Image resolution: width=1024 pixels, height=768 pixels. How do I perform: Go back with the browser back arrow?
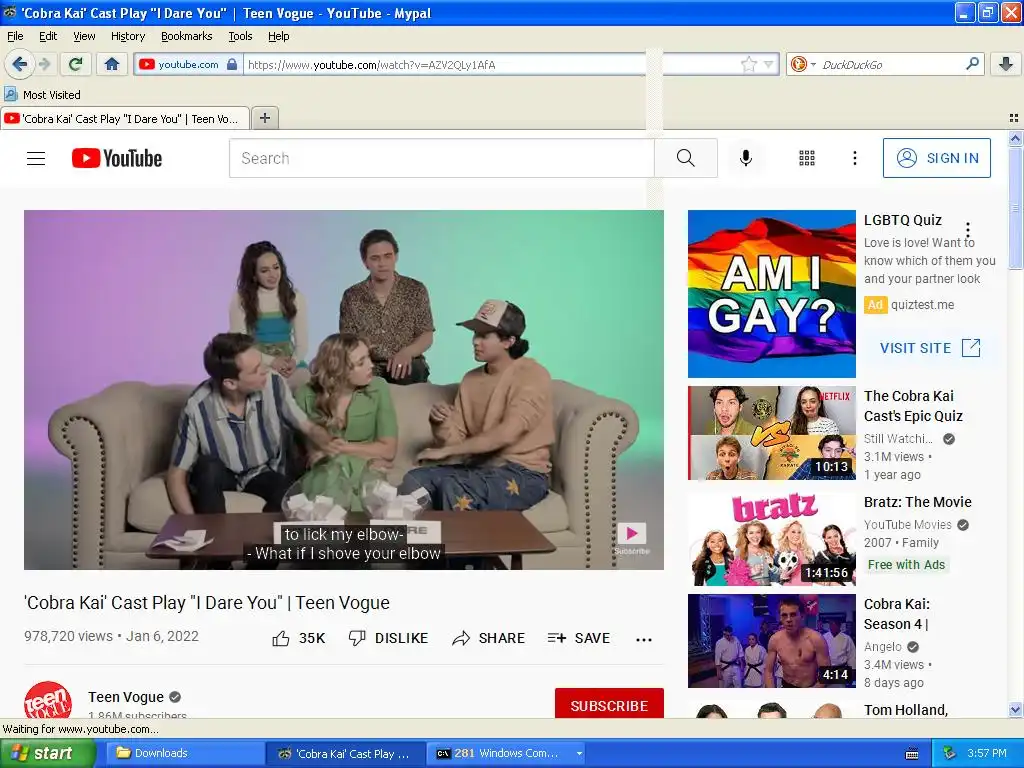pos(20,64)
